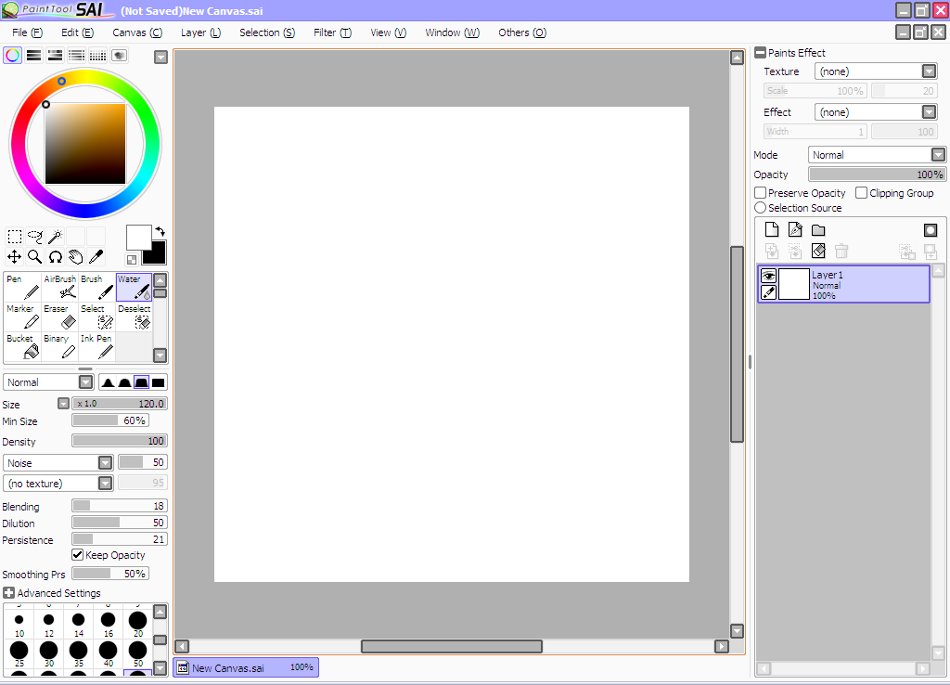Select the Bucket fill tool

pyautogui.click(x=22, y=345)
